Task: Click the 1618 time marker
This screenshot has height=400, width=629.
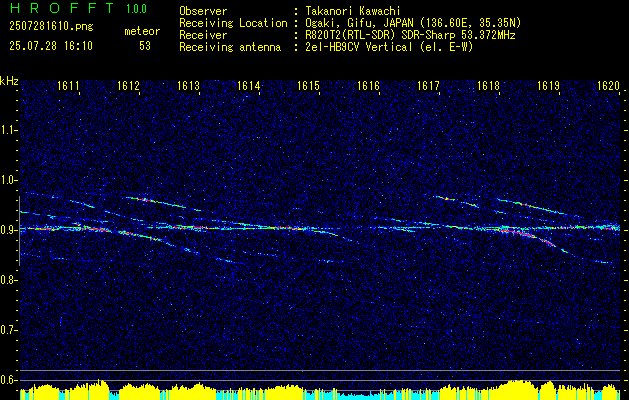Action: click(x=488, y=85)
